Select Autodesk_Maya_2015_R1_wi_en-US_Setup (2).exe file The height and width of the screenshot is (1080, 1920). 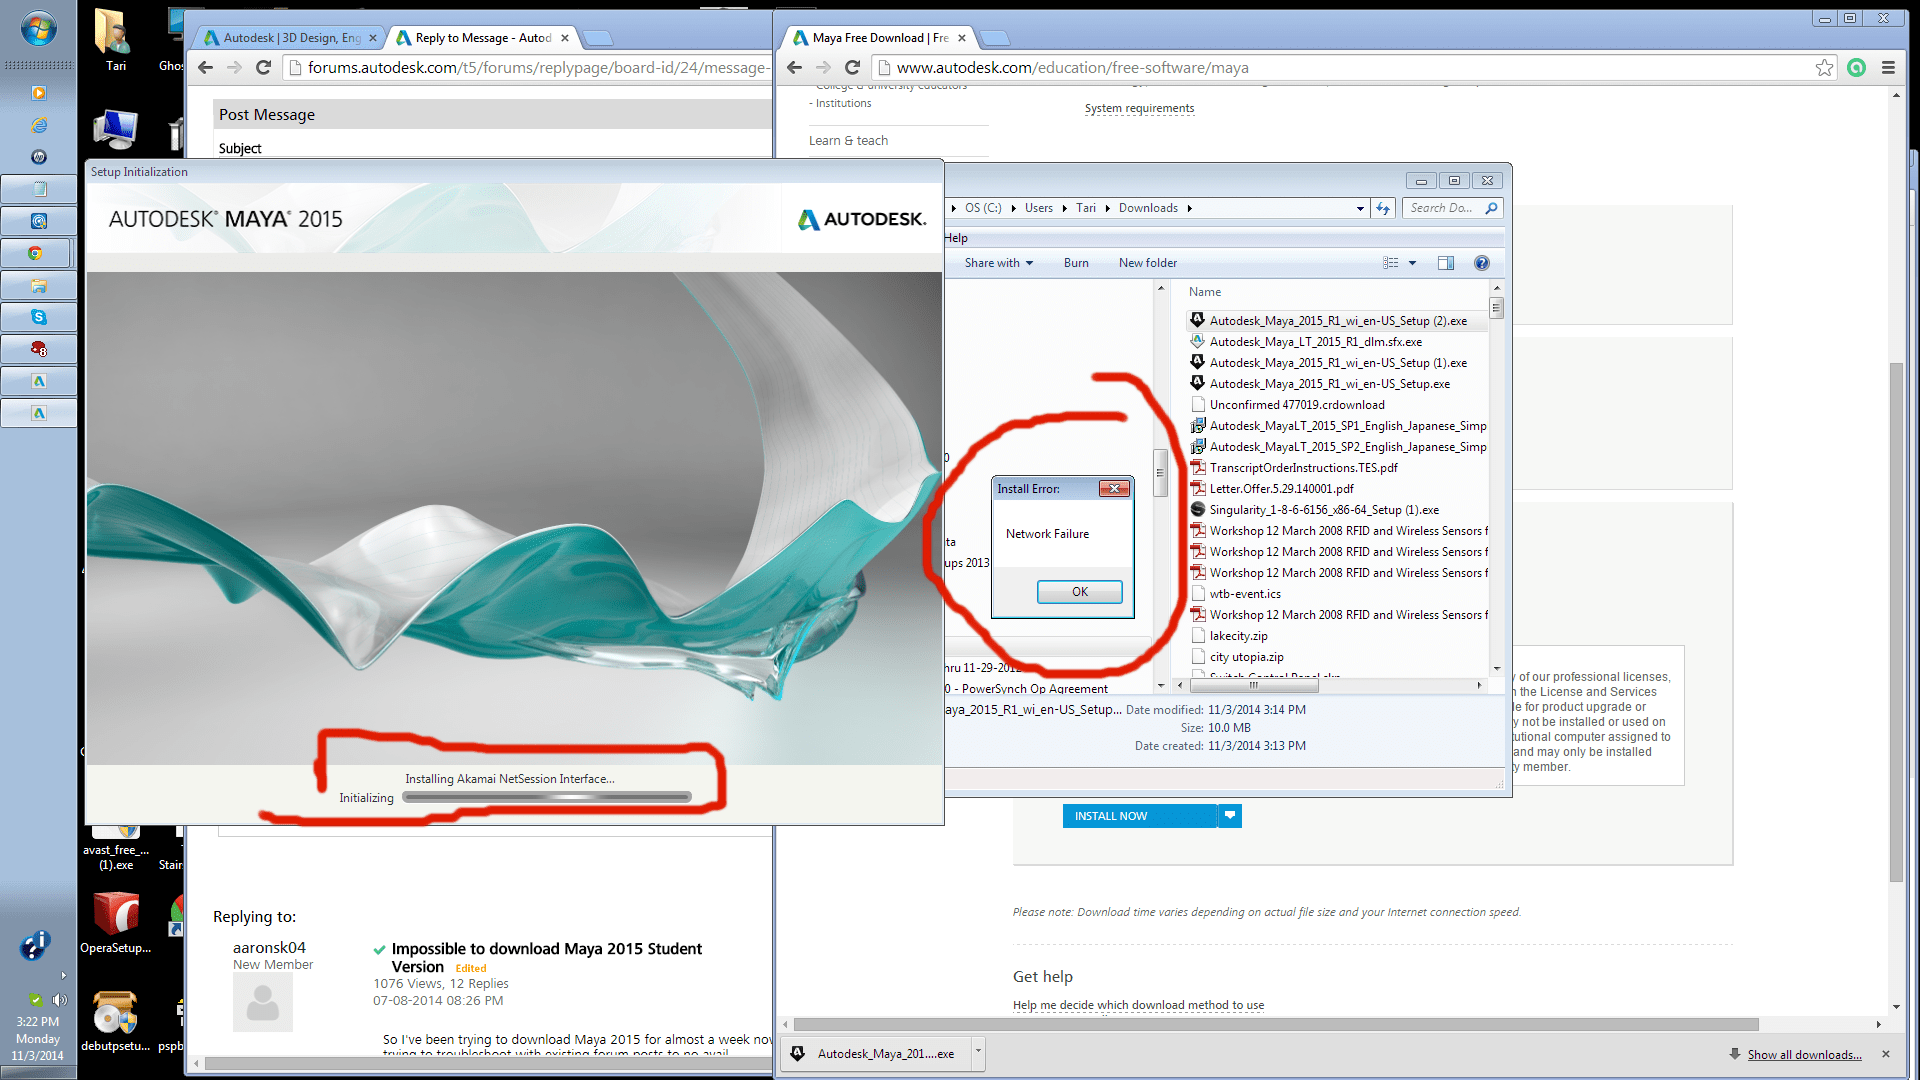pyautogui.click(x=1338, y=321)
